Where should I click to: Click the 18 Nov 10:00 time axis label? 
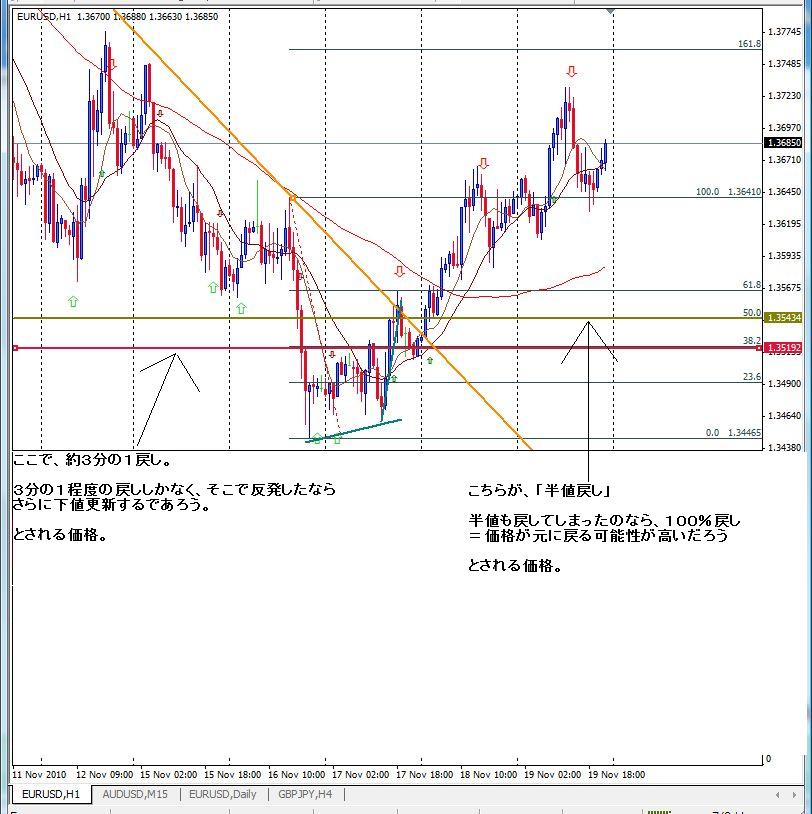(489, 774)
